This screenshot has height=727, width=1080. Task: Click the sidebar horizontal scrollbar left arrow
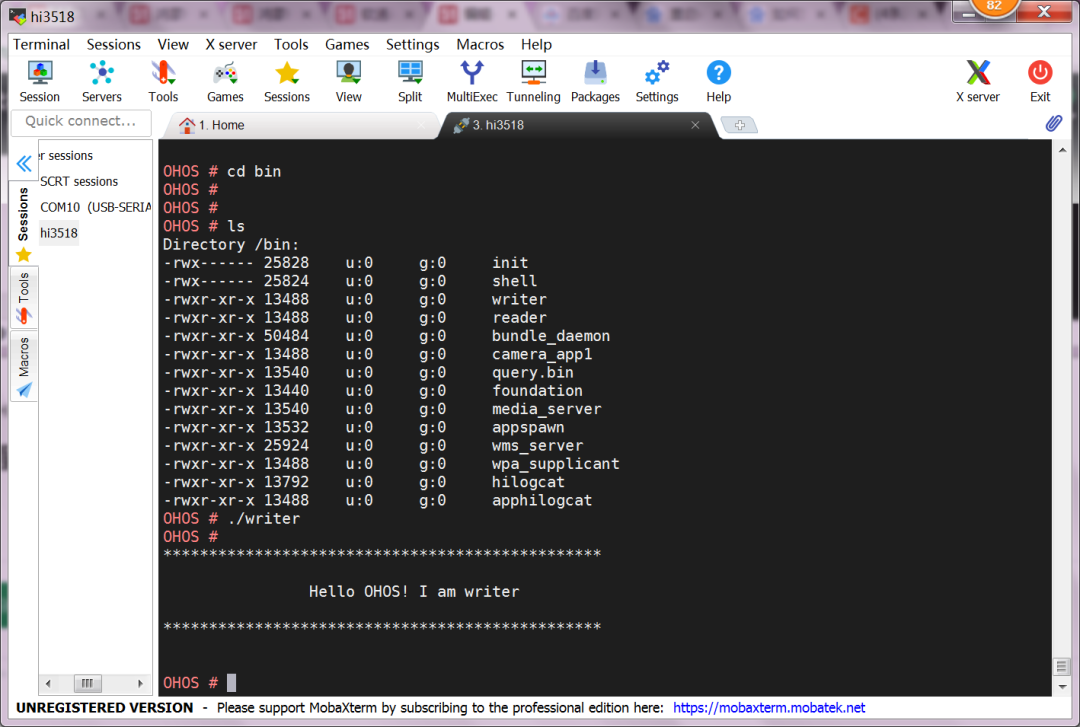[x=48, y=684]
